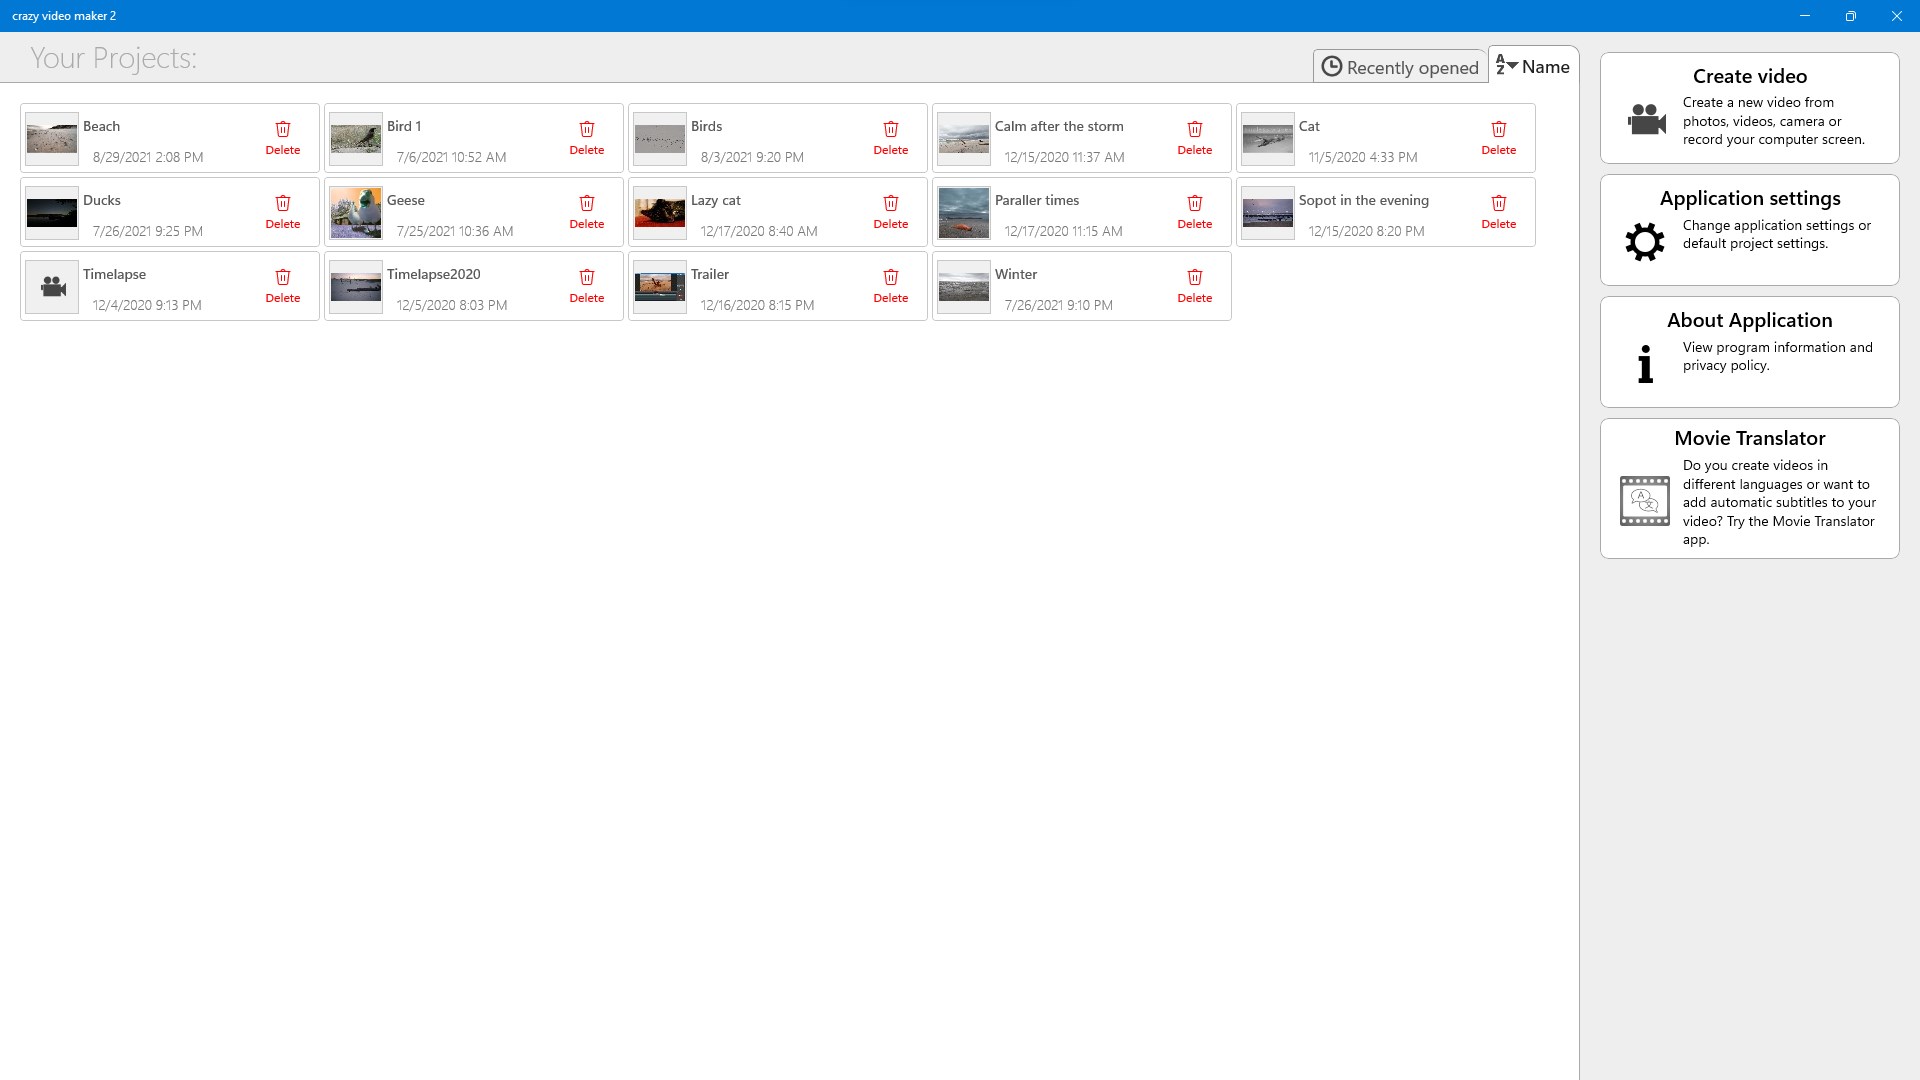Open the Sopot in the evening project
Image resolution: width=1920 pixels, height=1080 pixels.
tap(1267, 211)
